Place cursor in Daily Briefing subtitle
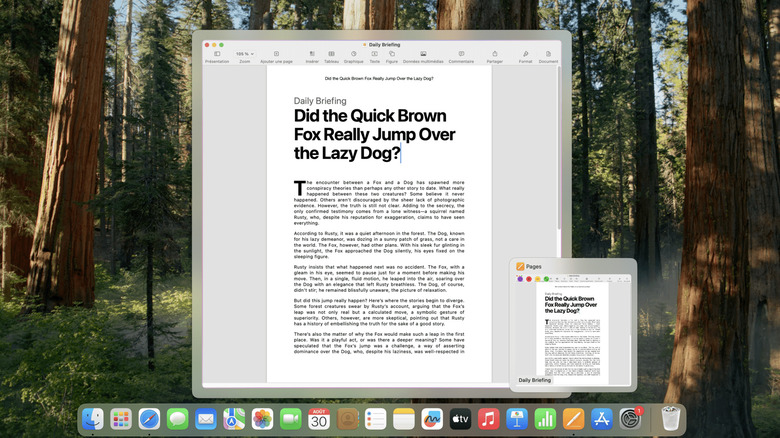780x438 pixels. pos(320,101)
